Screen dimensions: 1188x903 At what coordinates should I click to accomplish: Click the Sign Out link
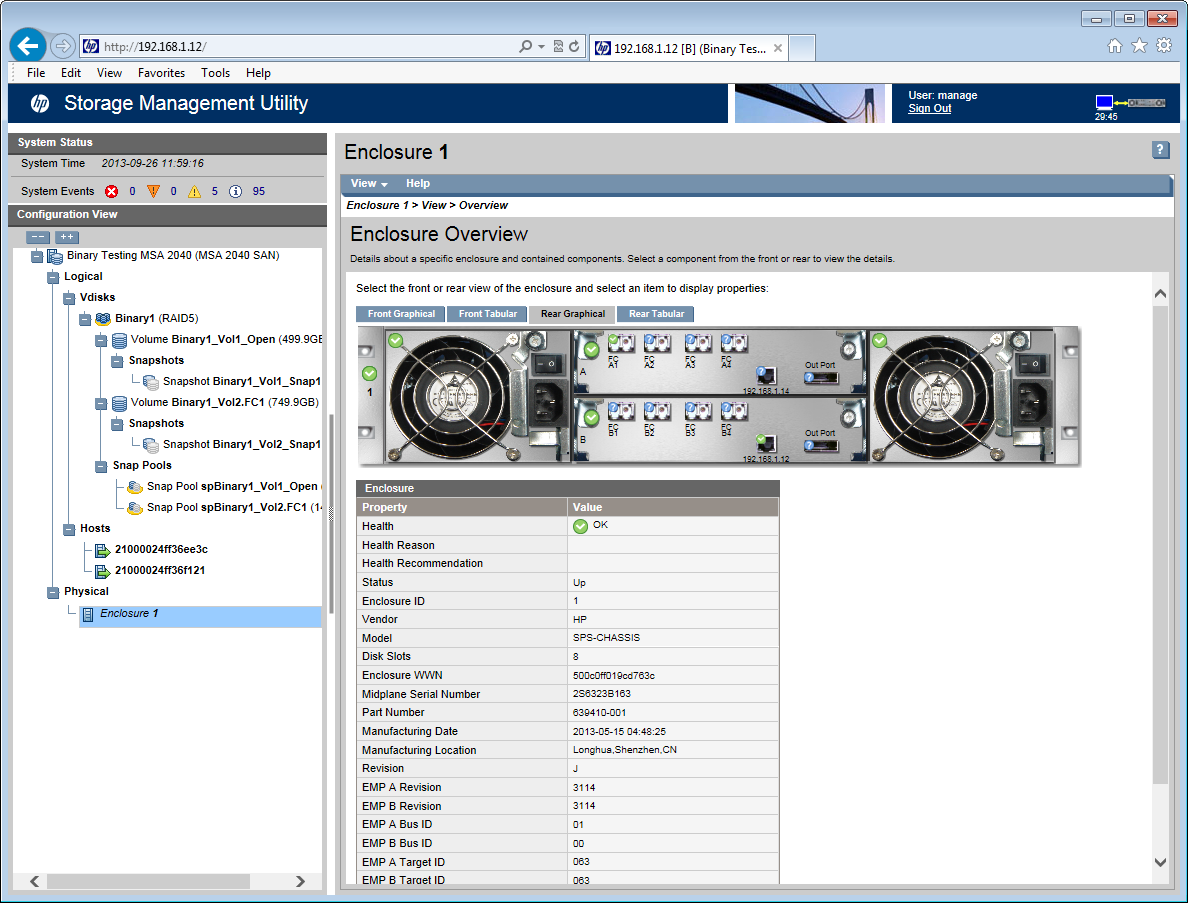coord(929,108)
